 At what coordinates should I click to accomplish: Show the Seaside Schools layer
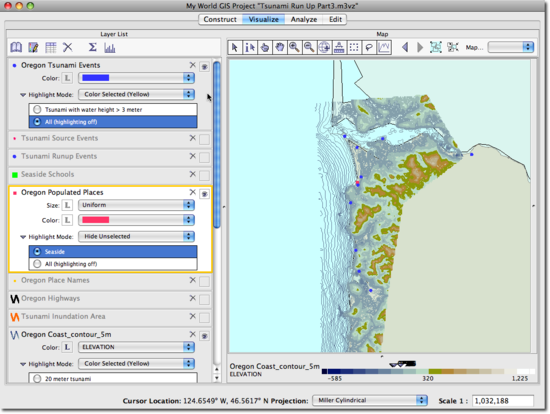tap(204, 175)
